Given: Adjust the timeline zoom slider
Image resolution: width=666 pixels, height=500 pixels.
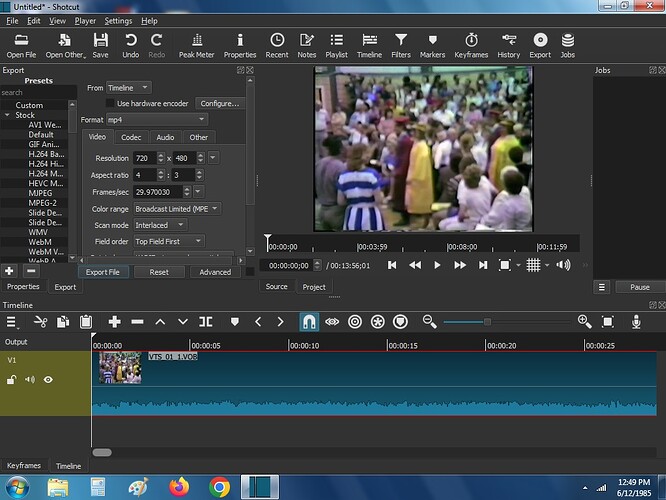Looking at the screenshot, I should (x=488, y=322).
